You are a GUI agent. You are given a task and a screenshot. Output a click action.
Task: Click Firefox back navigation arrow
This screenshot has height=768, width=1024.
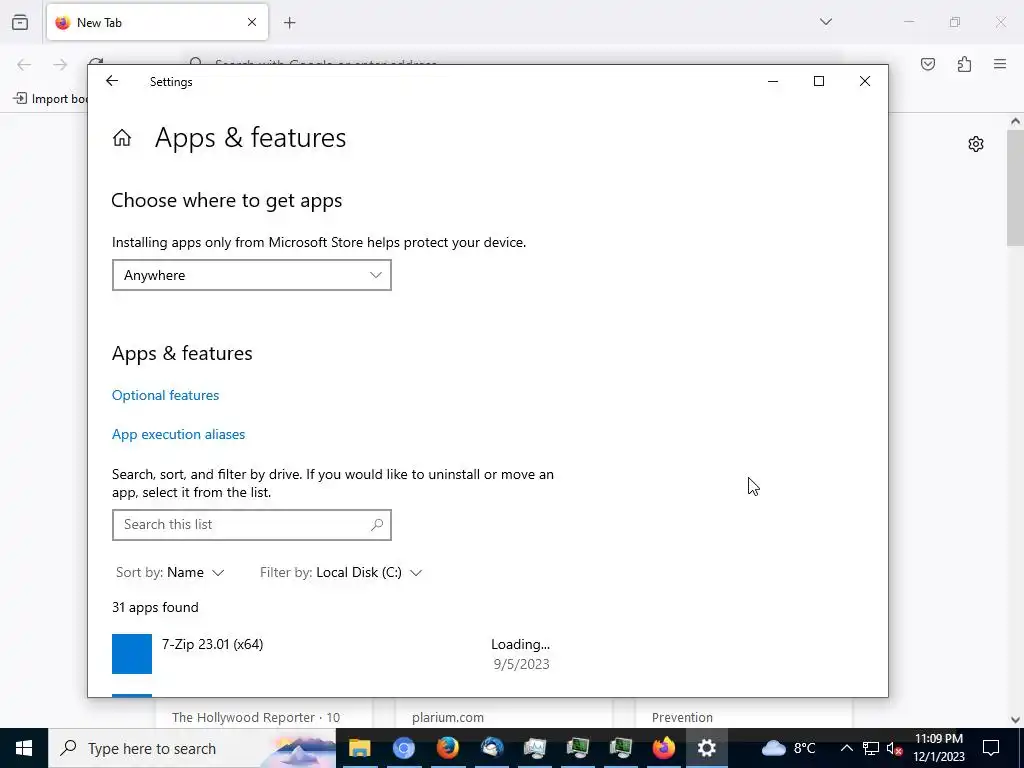click(24, 64)
